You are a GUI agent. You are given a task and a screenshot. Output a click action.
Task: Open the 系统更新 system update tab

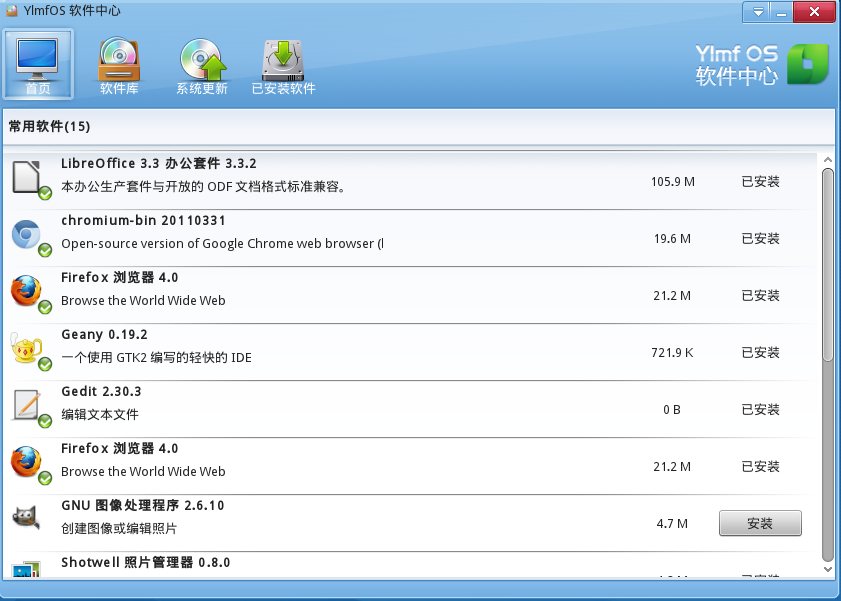click(202, 65)
